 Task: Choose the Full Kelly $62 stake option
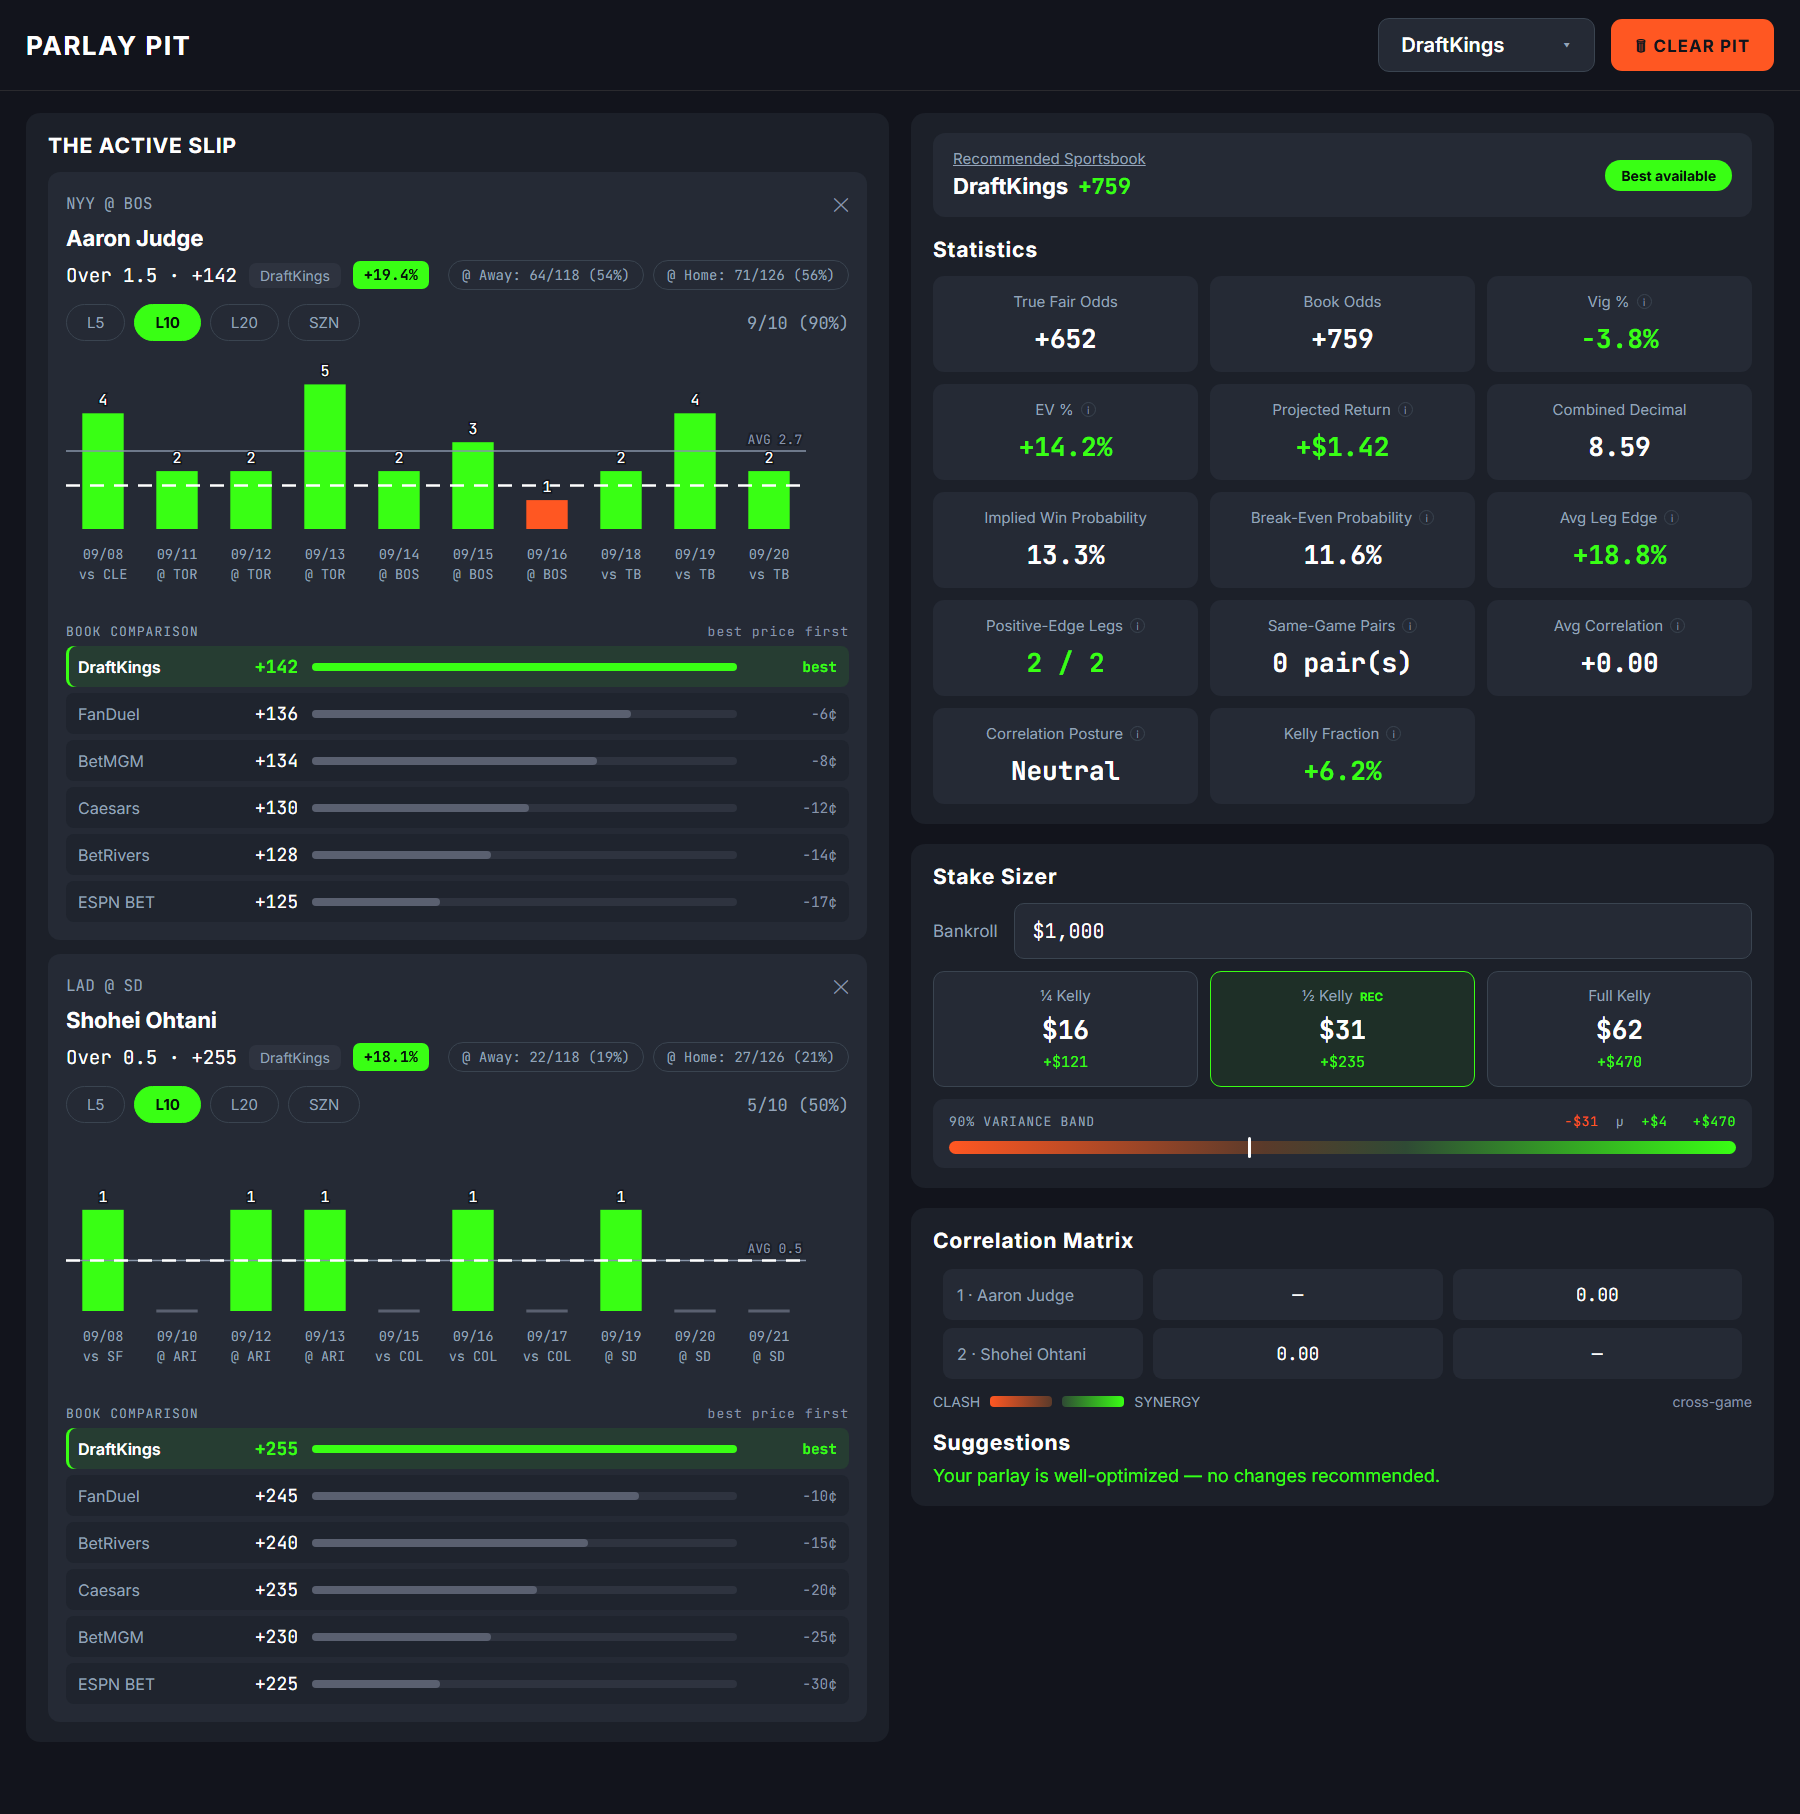(x=1619, y=1029)
